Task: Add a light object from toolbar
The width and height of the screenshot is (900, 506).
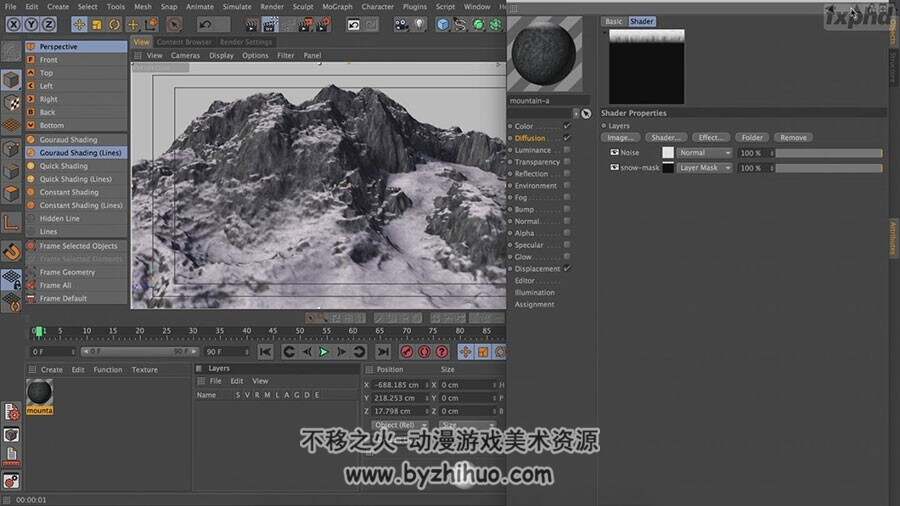Action: point(420,24)
